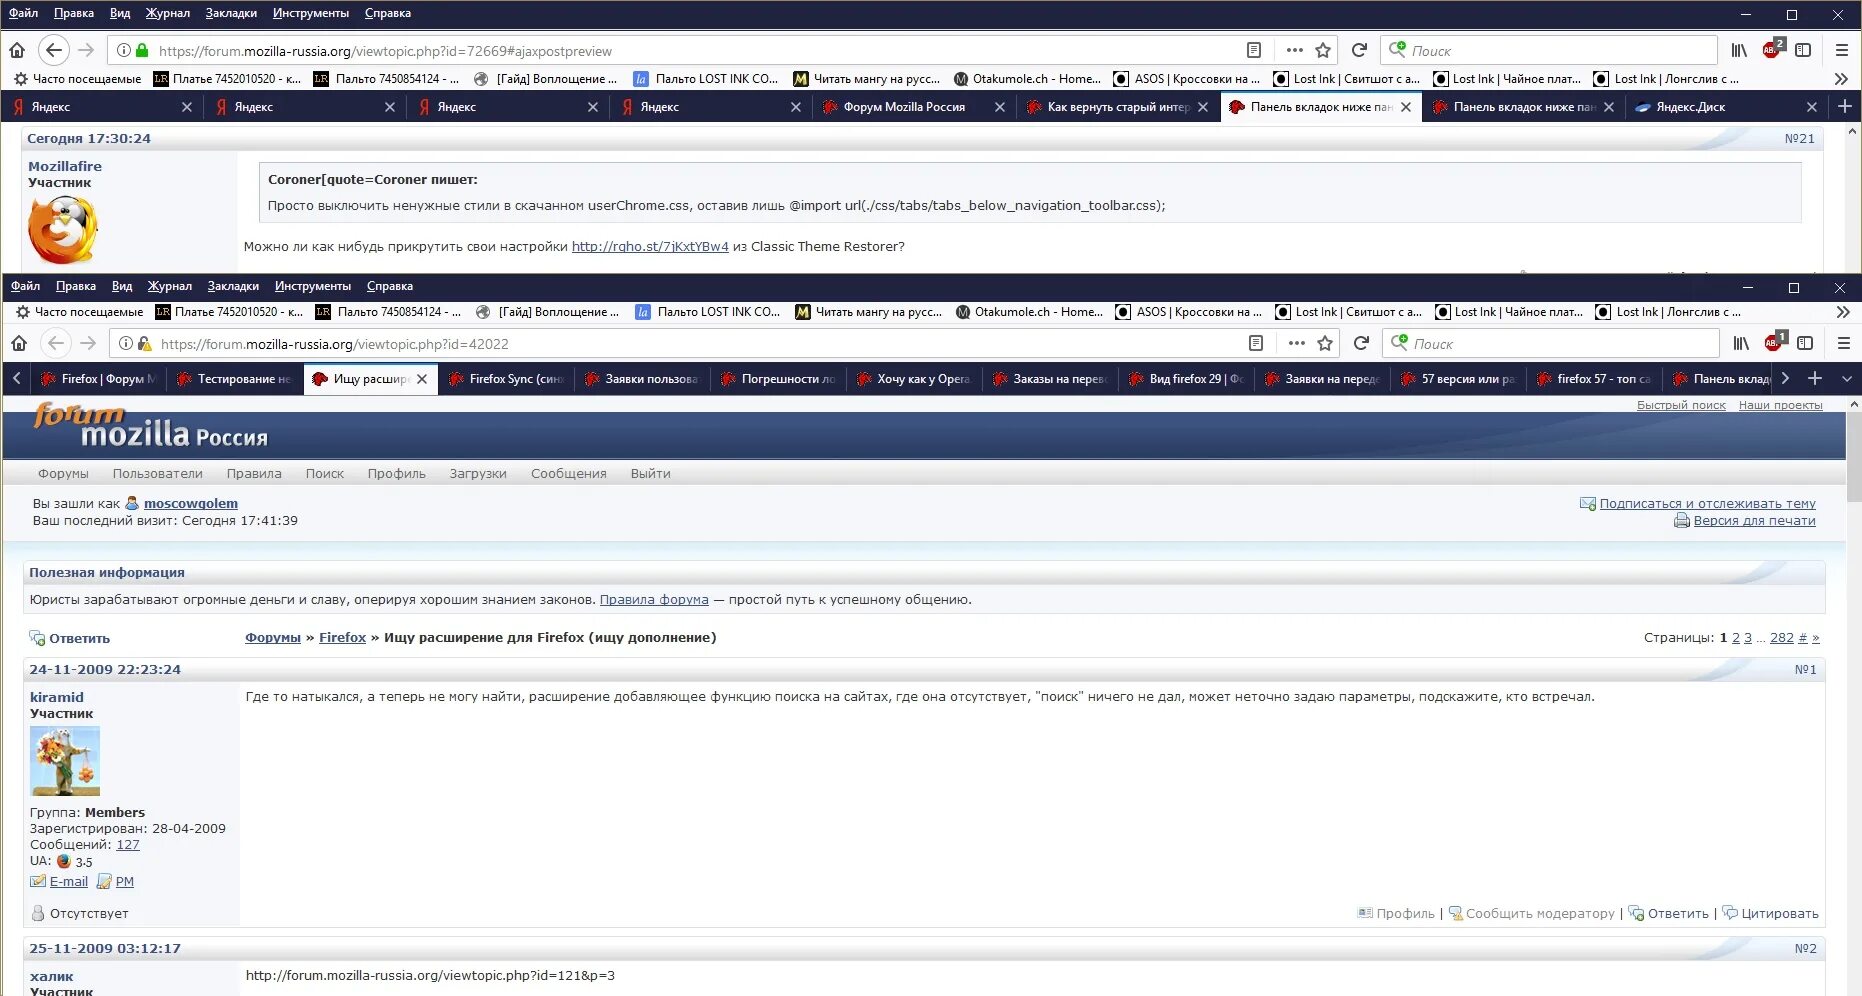The image size is (1862, 996).
Task: Open Library icon in top window
Action: click(1740, 50)
